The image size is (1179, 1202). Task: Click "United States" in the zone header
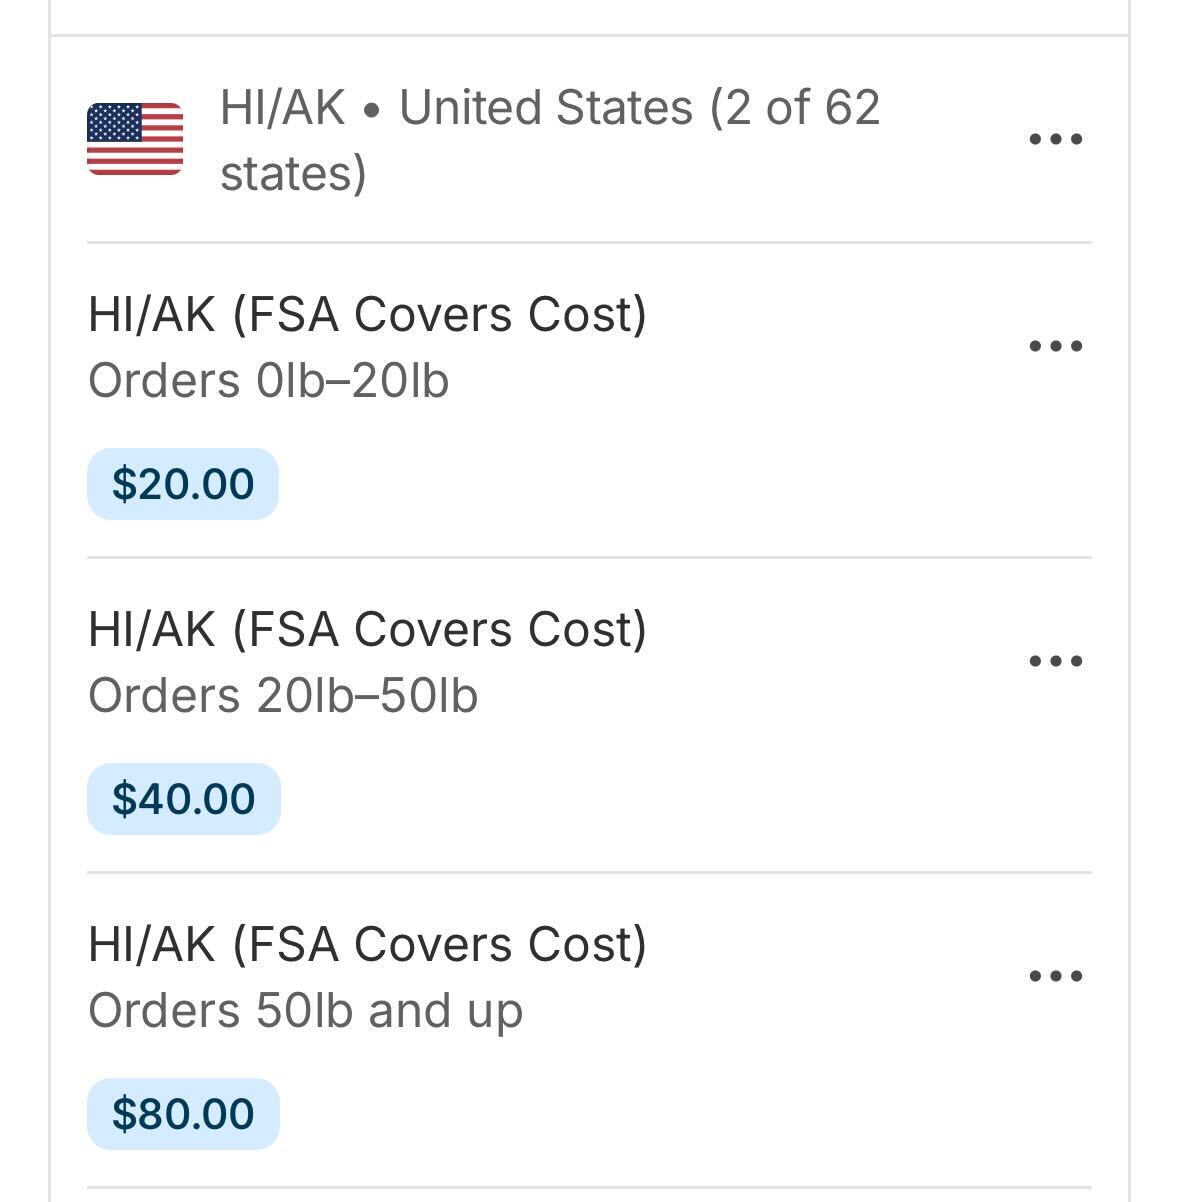pos(546,108)
